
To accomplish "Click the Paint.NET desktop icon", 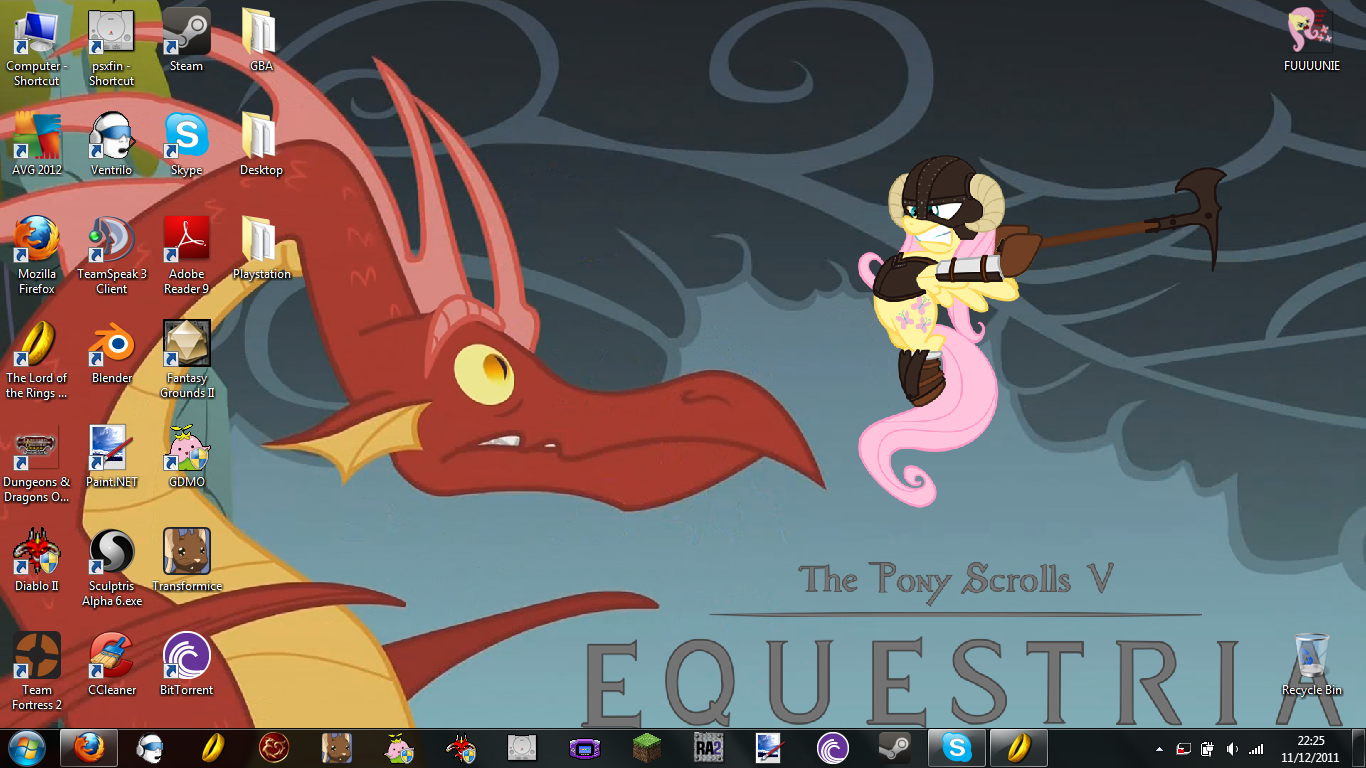I will click(x=112, y=456).
